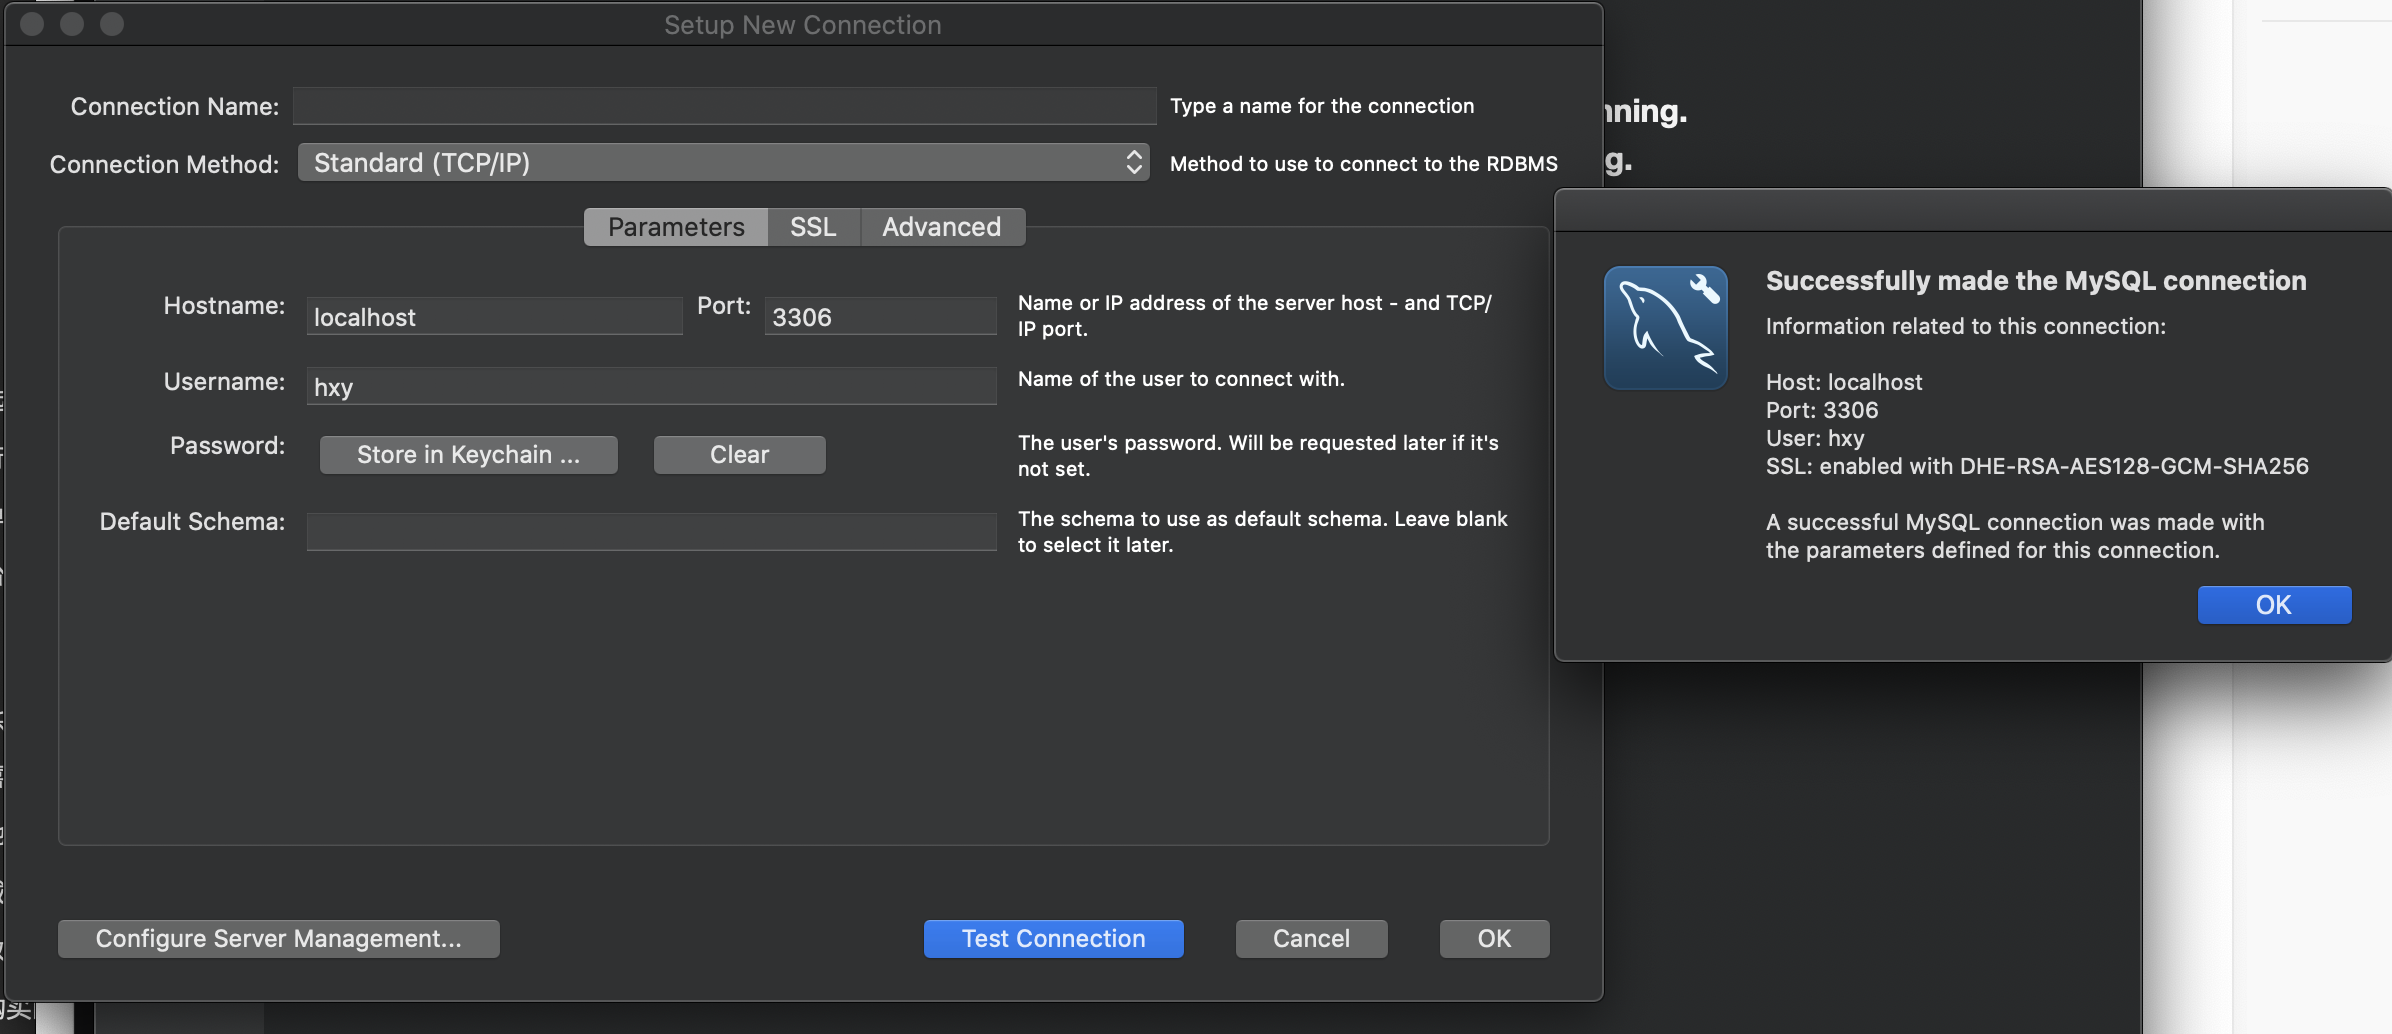Click the SSL cipher DHE-RSA-AES128-GCM-SHA256 line
2392x1034 pixels.
[2037, 466]
